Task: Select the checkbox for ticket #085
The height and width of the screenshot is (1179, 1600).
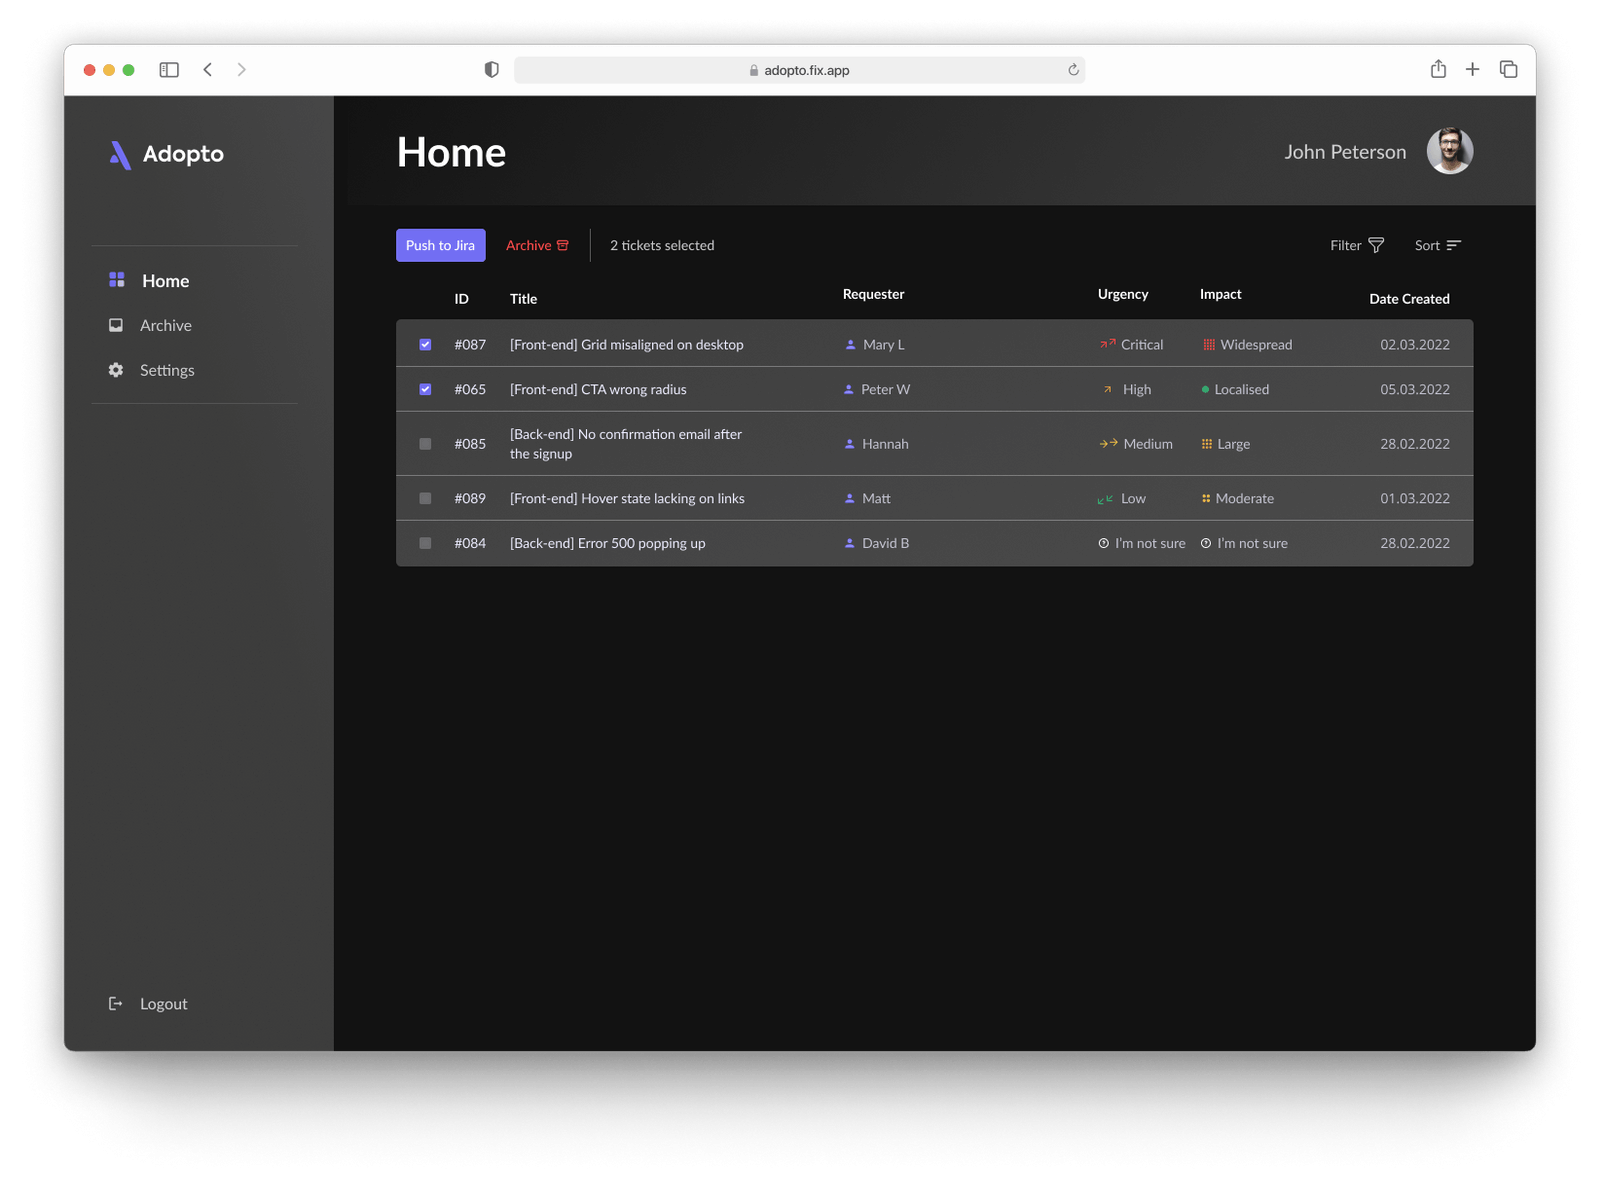Action: (425, 443)
